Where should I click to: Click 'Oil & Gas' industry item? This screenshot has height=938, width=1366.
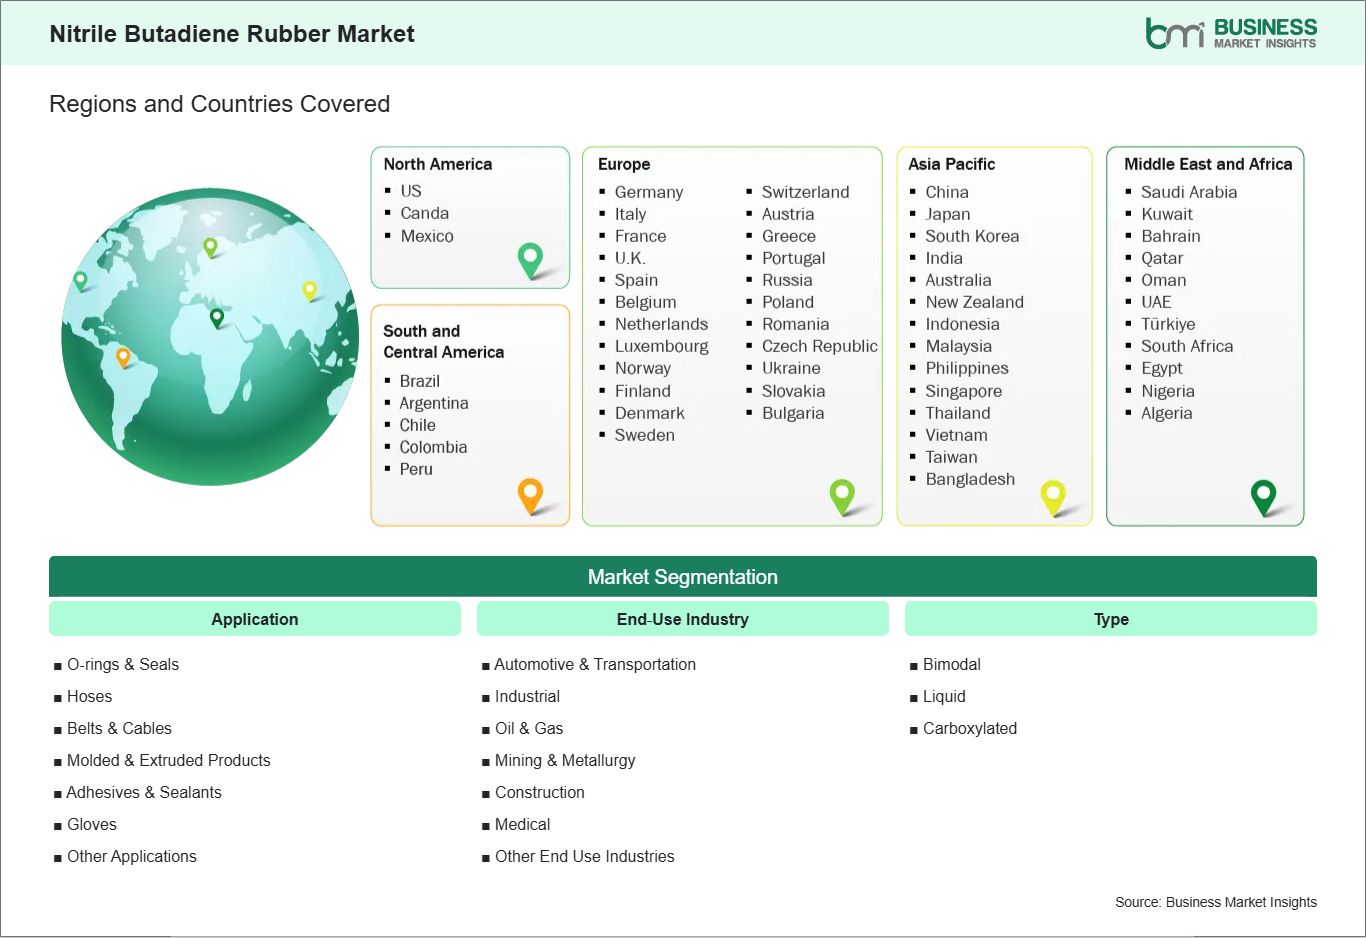coord(529,728)
